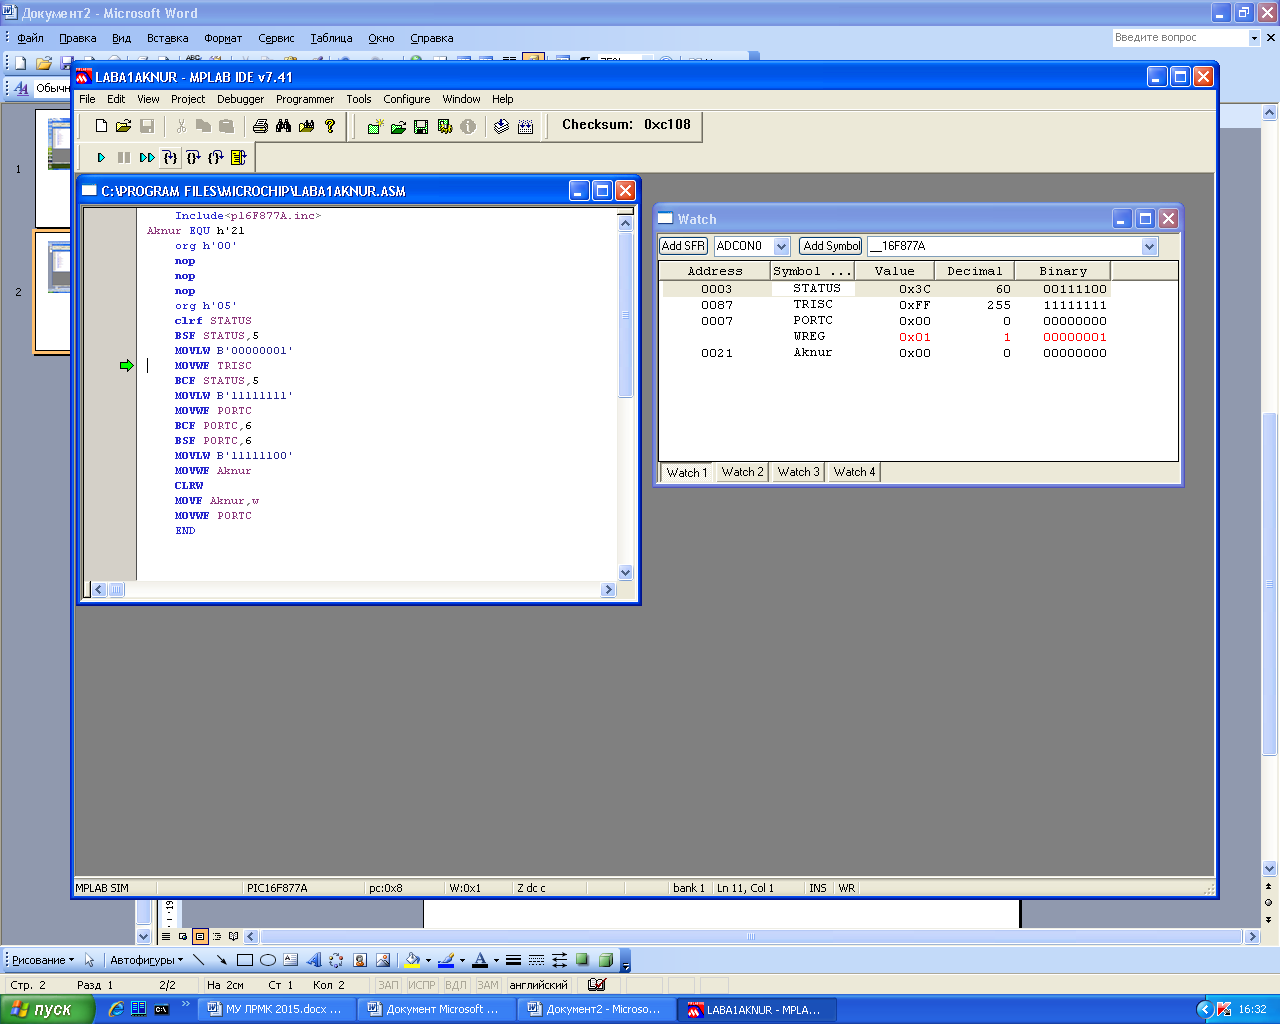Open the Programmer menu in MPLAB
This screenshot has height=1024, width=1280.
click(x=305, y=99)
